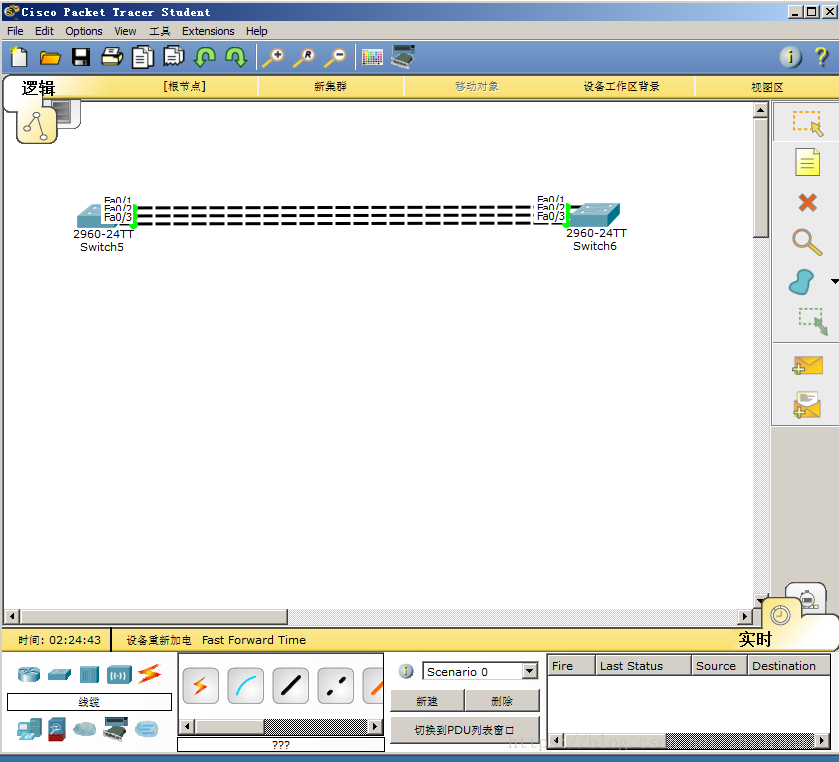The image size is (839, 762).
Task: Open the drawing palette icon
Action: 372,57
